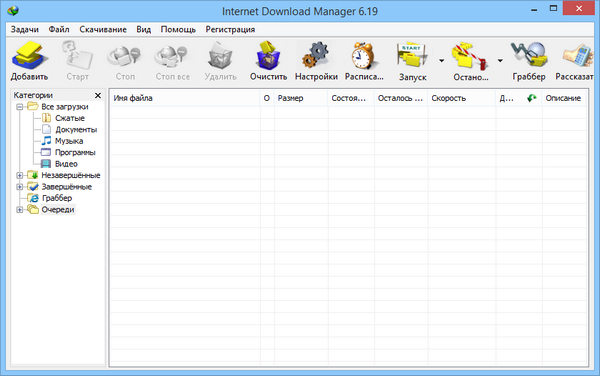Viewport: 600px width, 376px height.
Task: Open the Скачивание menu
Action: (103, 29)
